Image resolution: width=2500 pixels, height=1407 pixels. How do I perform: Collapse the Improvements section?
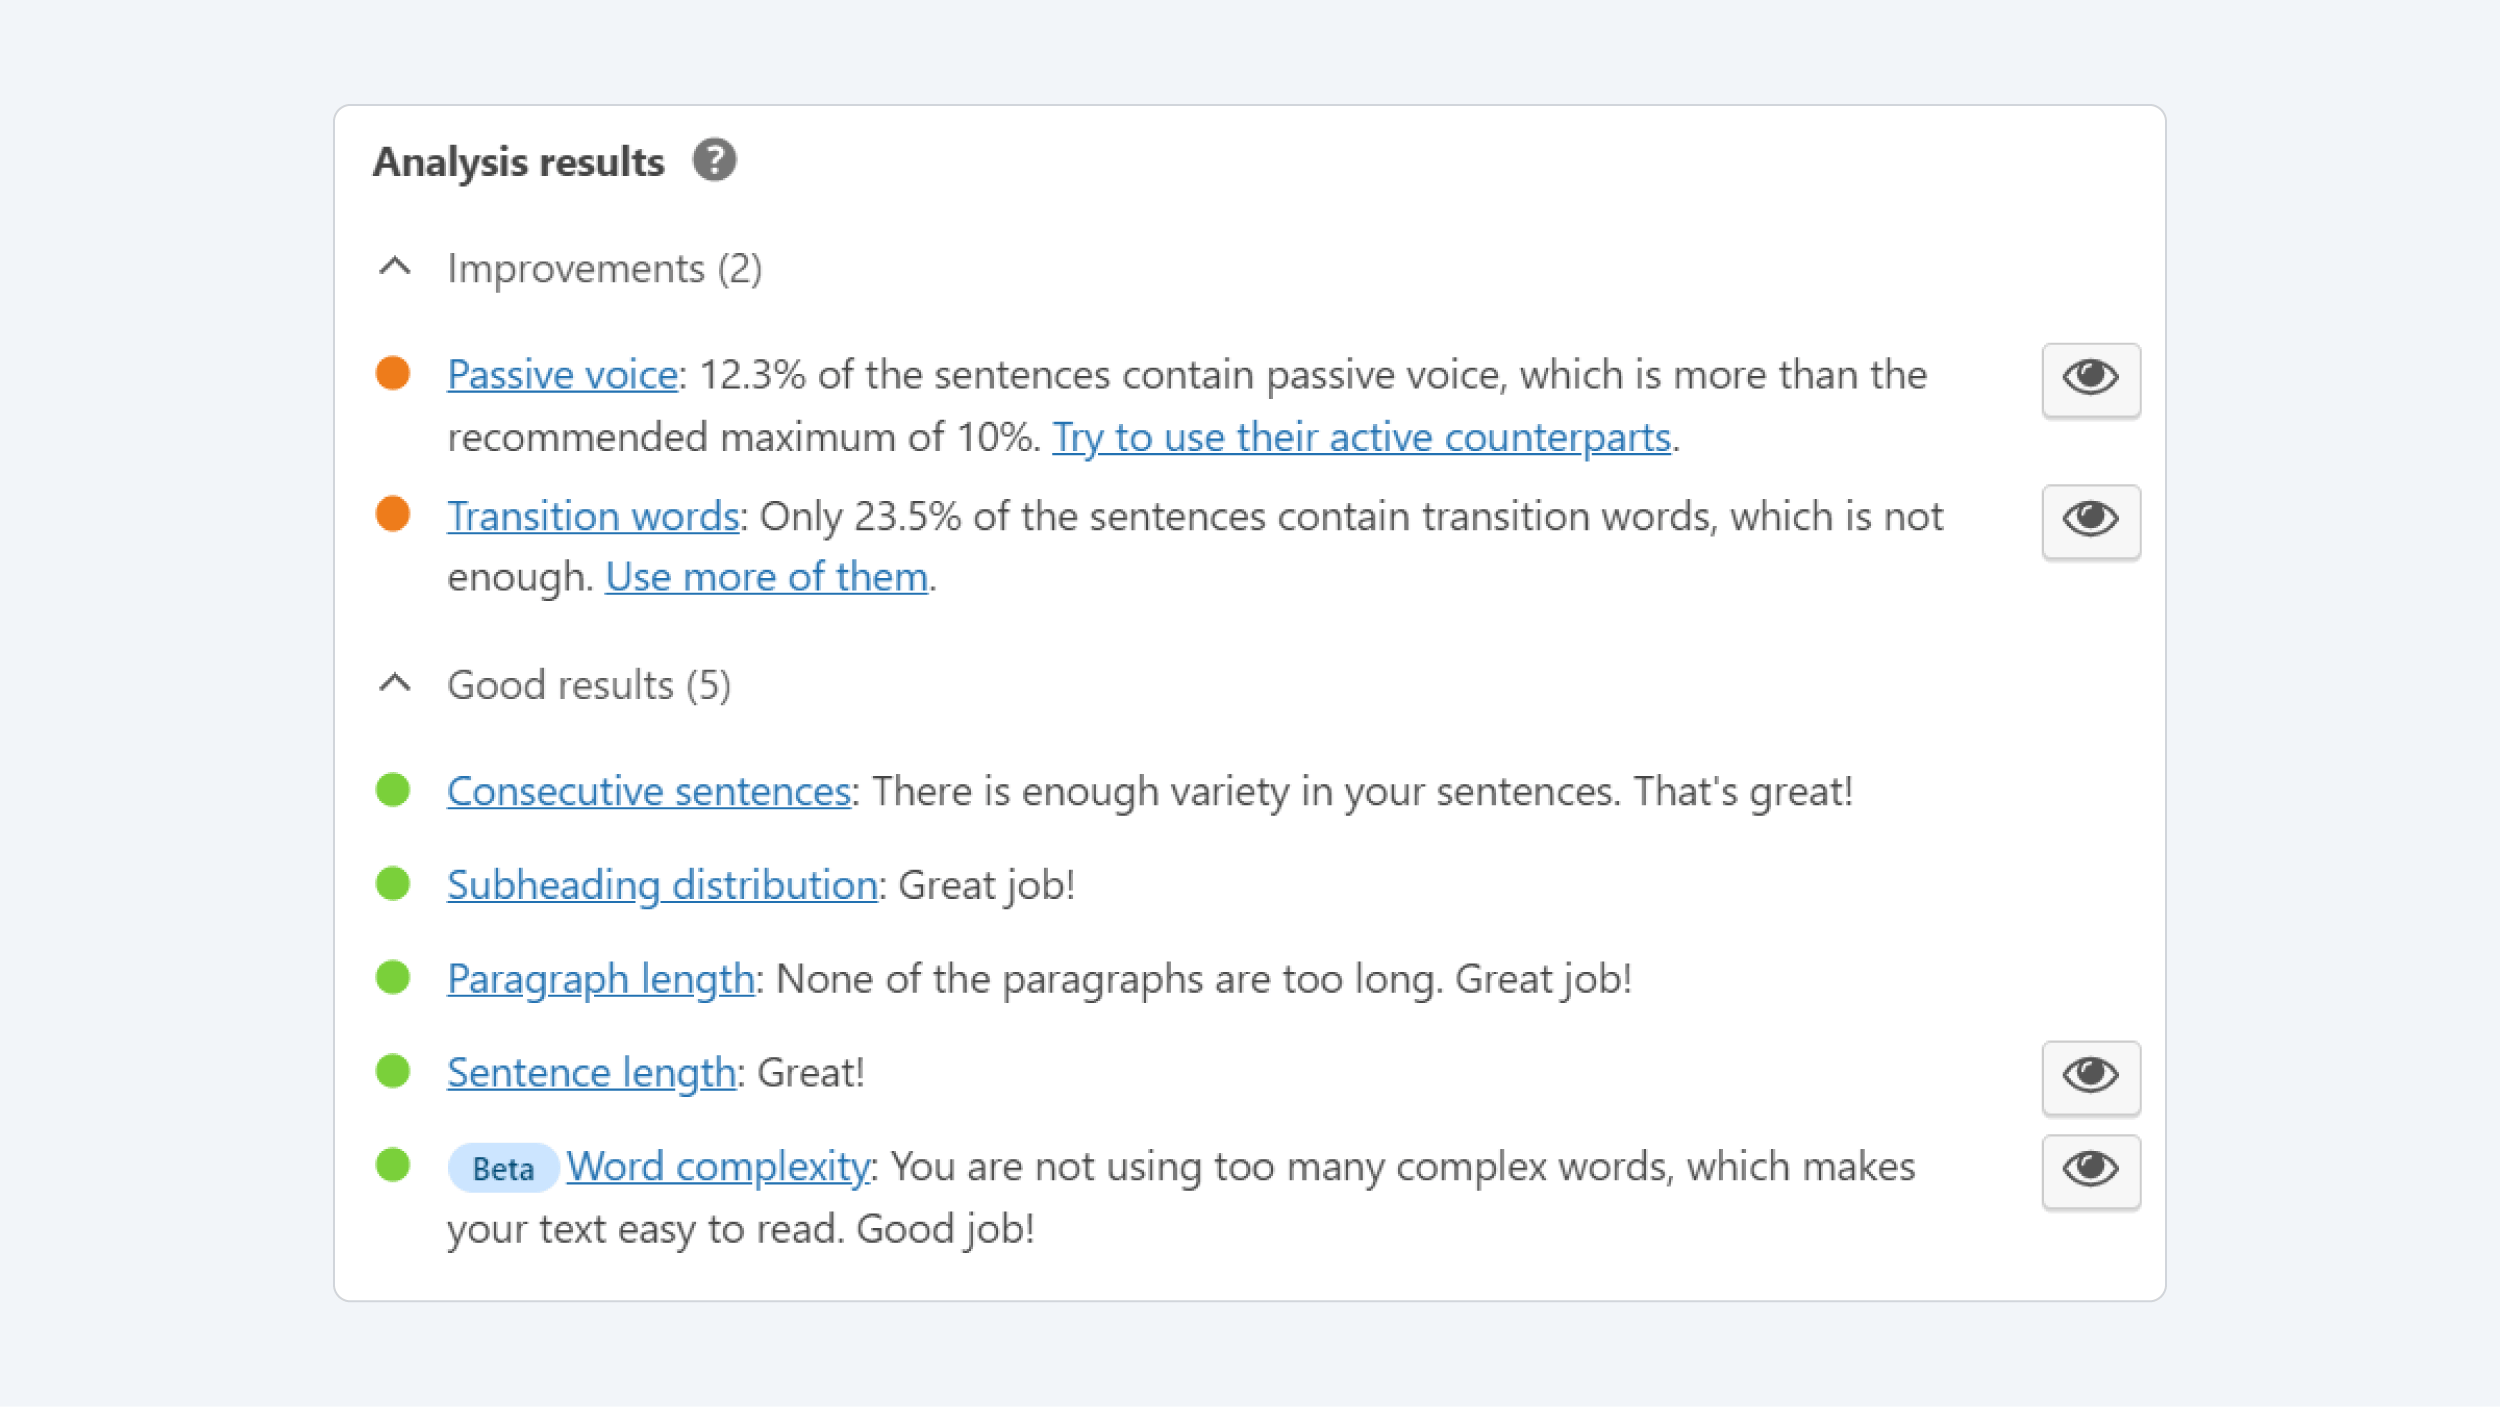[x=396, y=266]
